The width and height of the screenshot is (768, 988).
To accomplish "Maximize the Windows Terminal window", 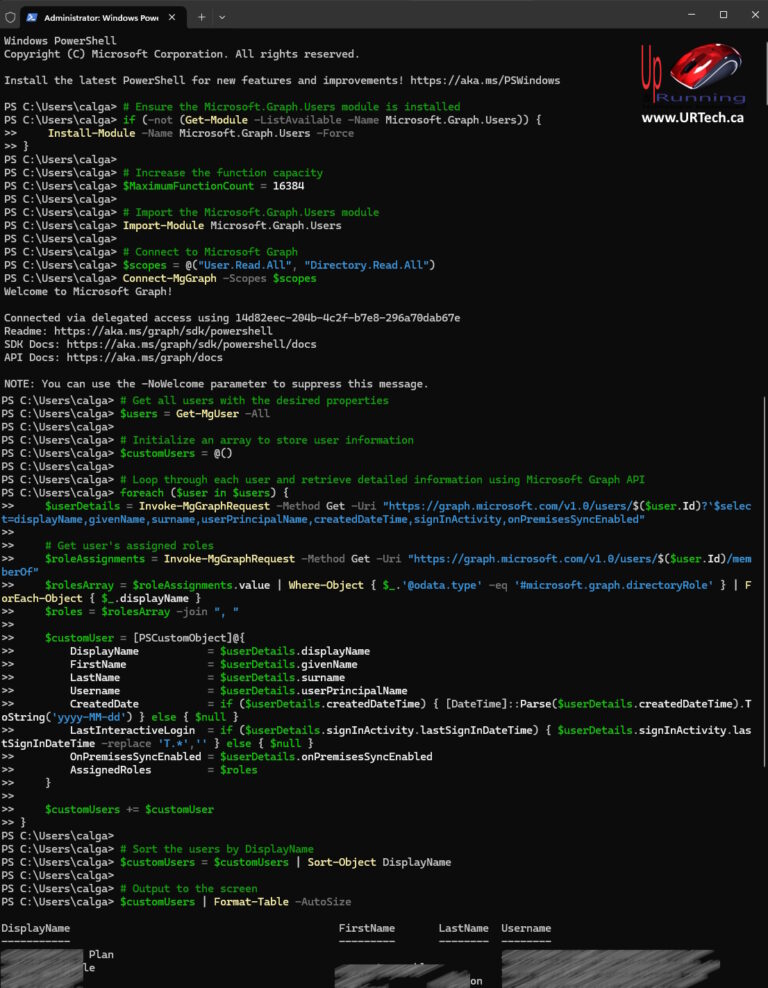I will click(x=724, y=14).
